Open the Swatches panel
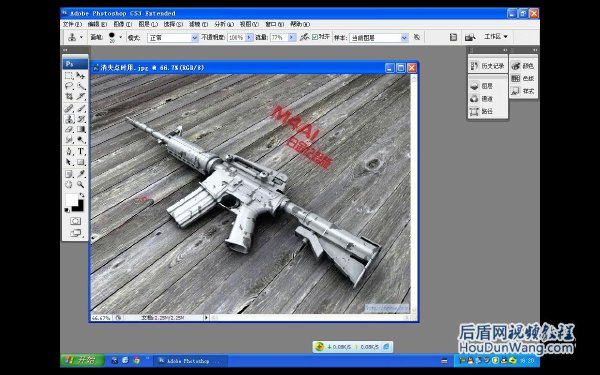This screenshot has height=375, width=600. click(523, 78)
